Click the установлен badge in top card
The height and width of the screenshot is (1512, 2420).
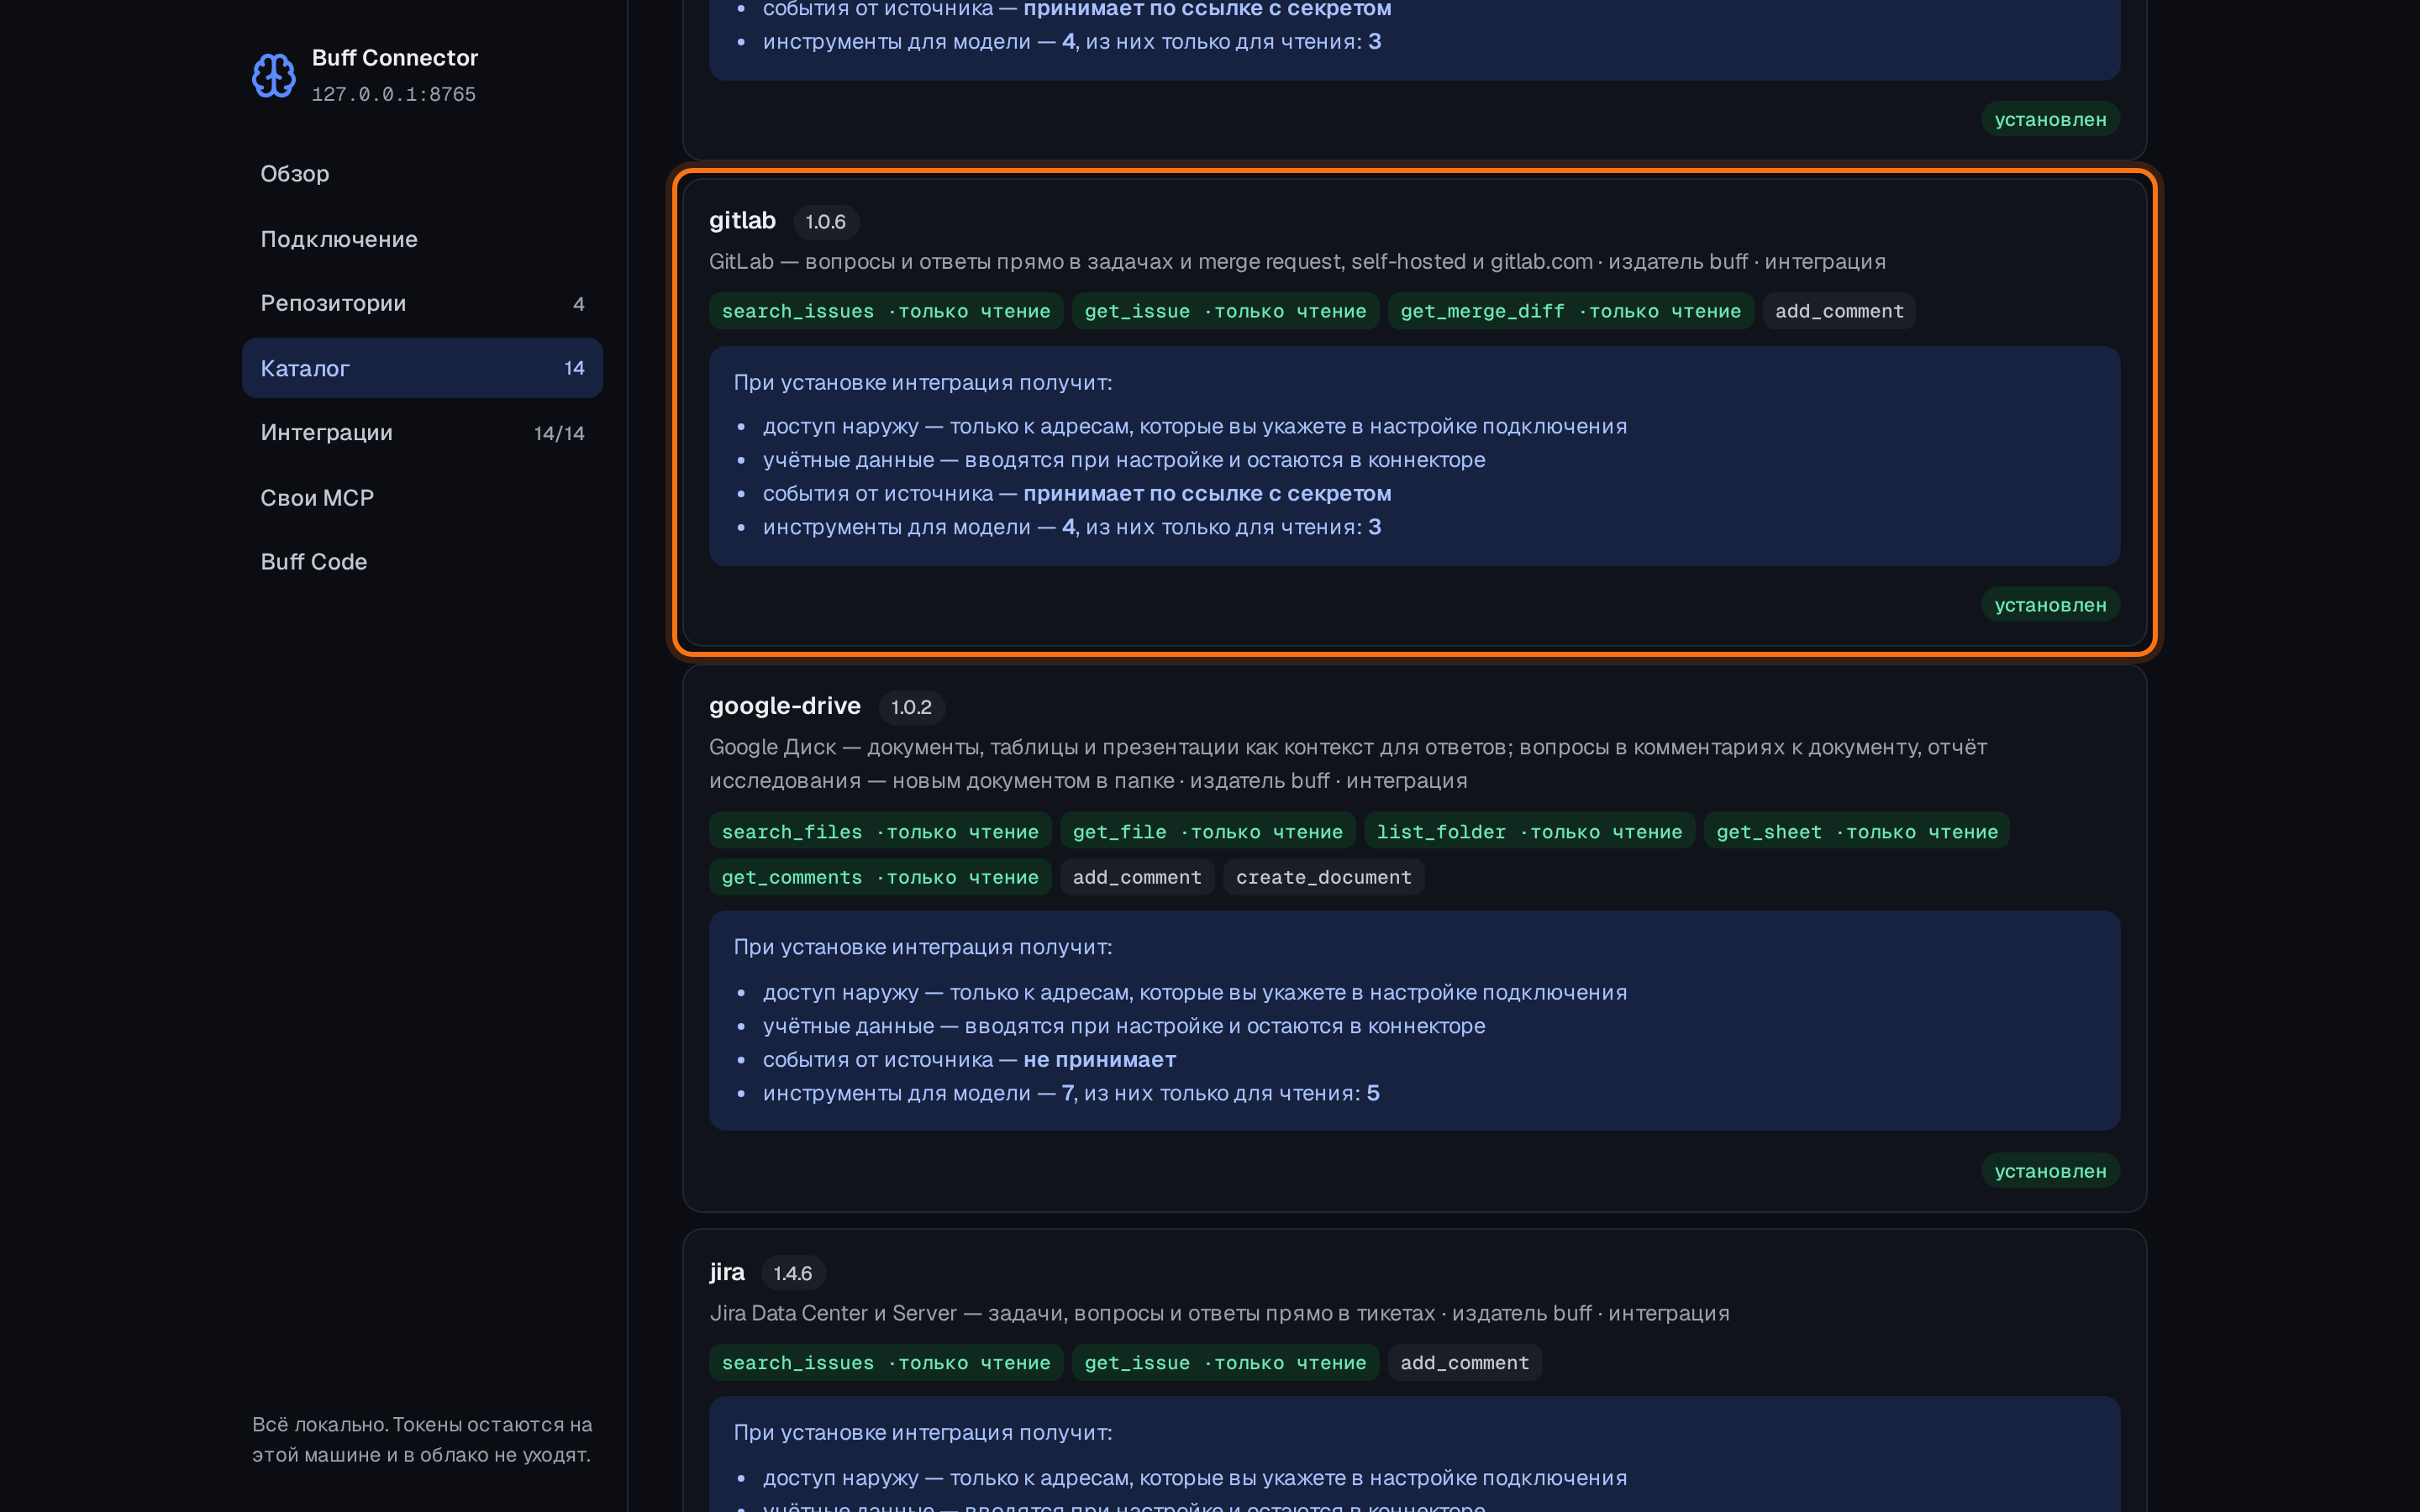coord(2050,119)
